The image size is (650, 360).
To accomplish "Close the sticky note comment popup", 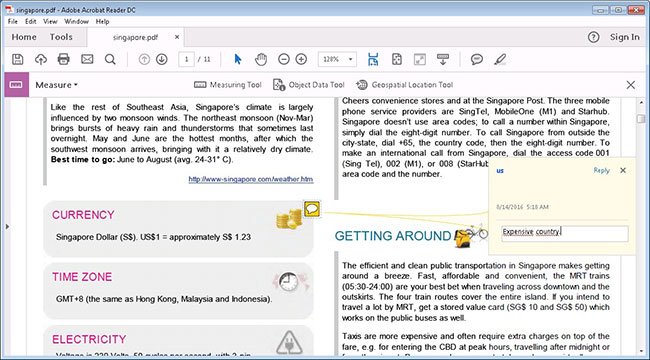I will [x=623, y=170].
